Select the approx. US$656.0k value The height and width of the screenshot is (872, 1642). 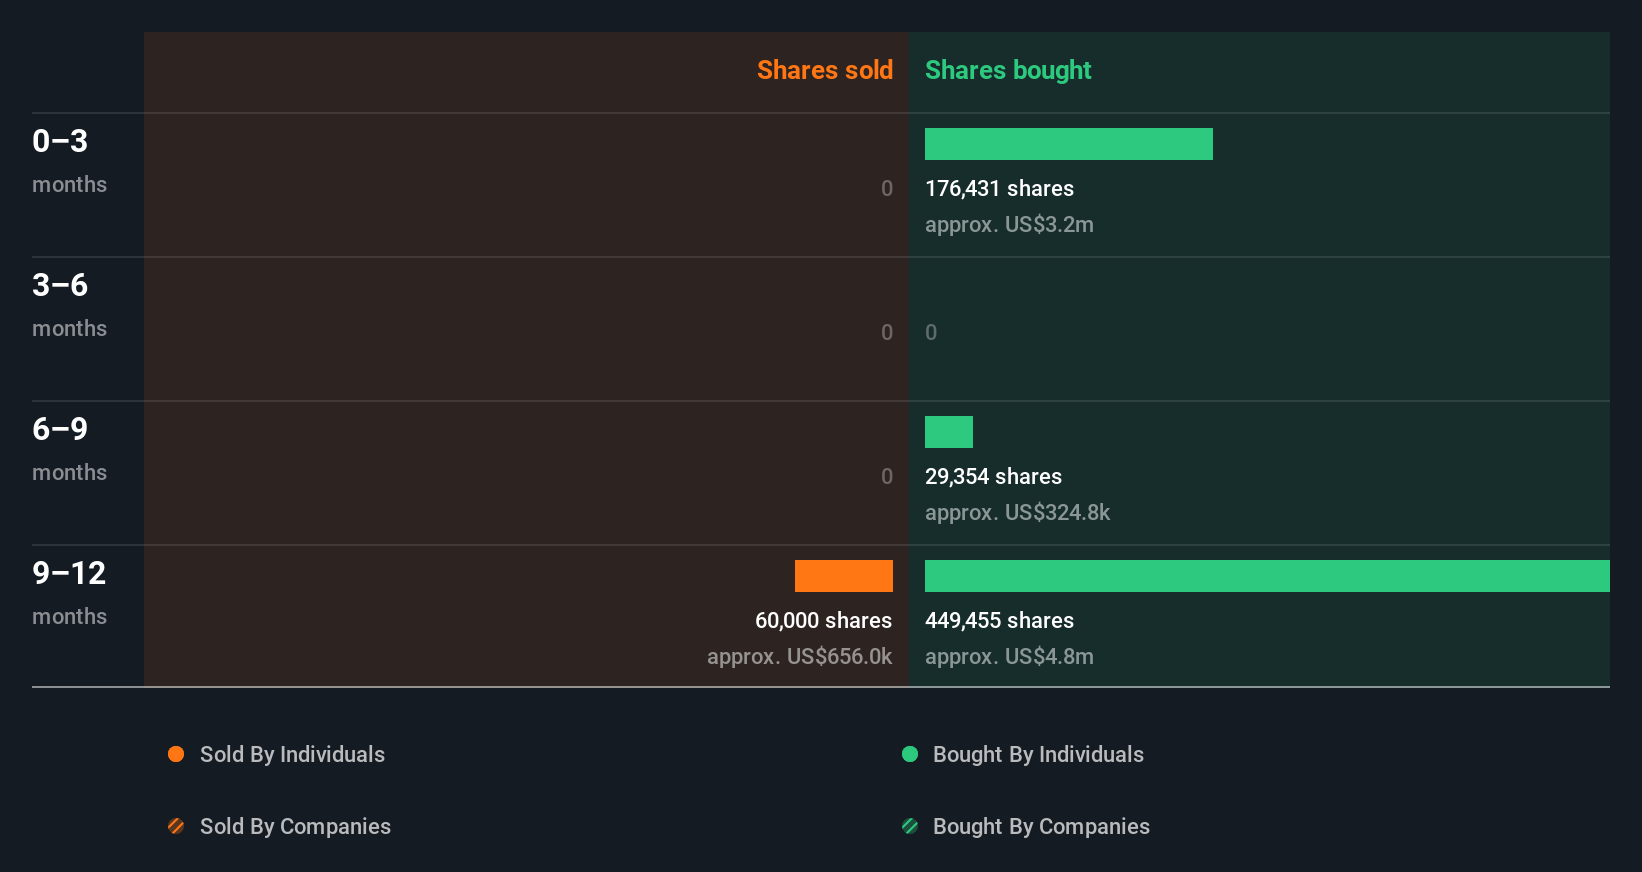[799, 657]
